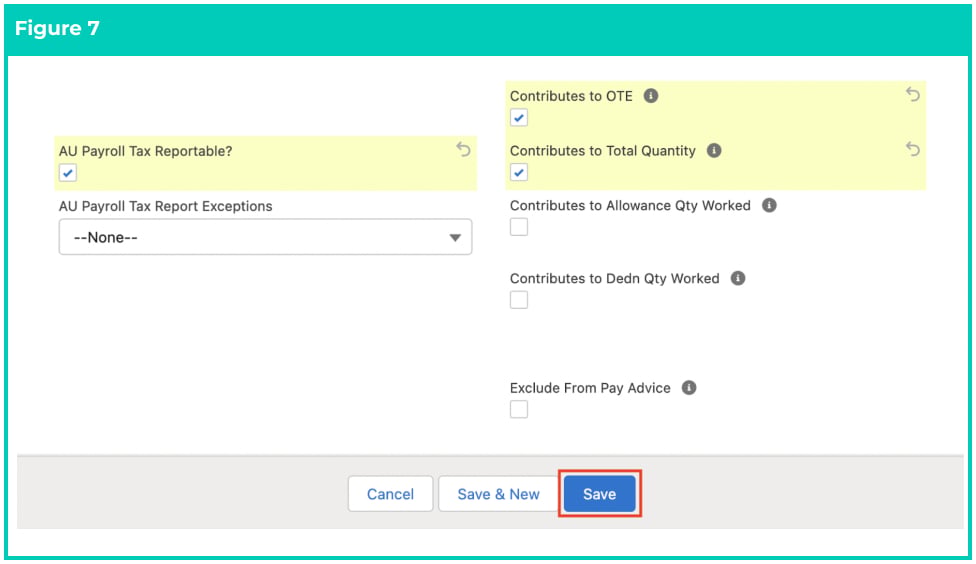
Task: Save the record with Save button
Action: click(599, 494)
